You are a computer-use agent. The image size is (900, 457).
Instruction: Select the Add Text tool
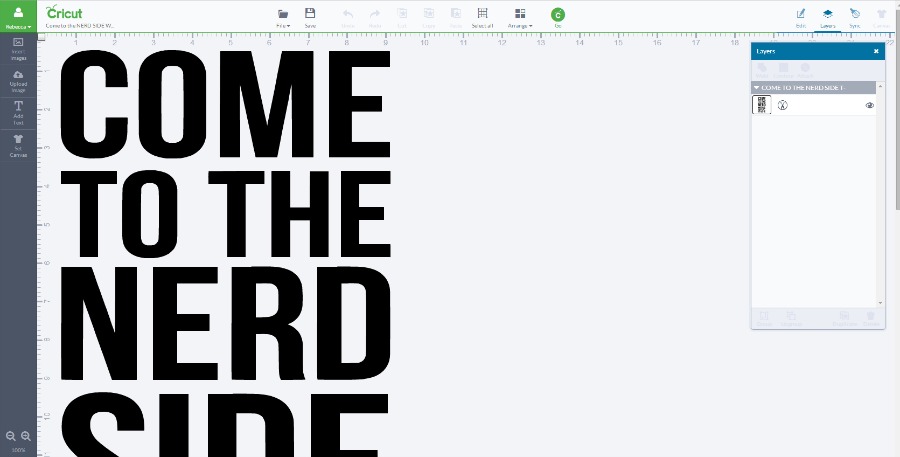click(x=18, y=114)
